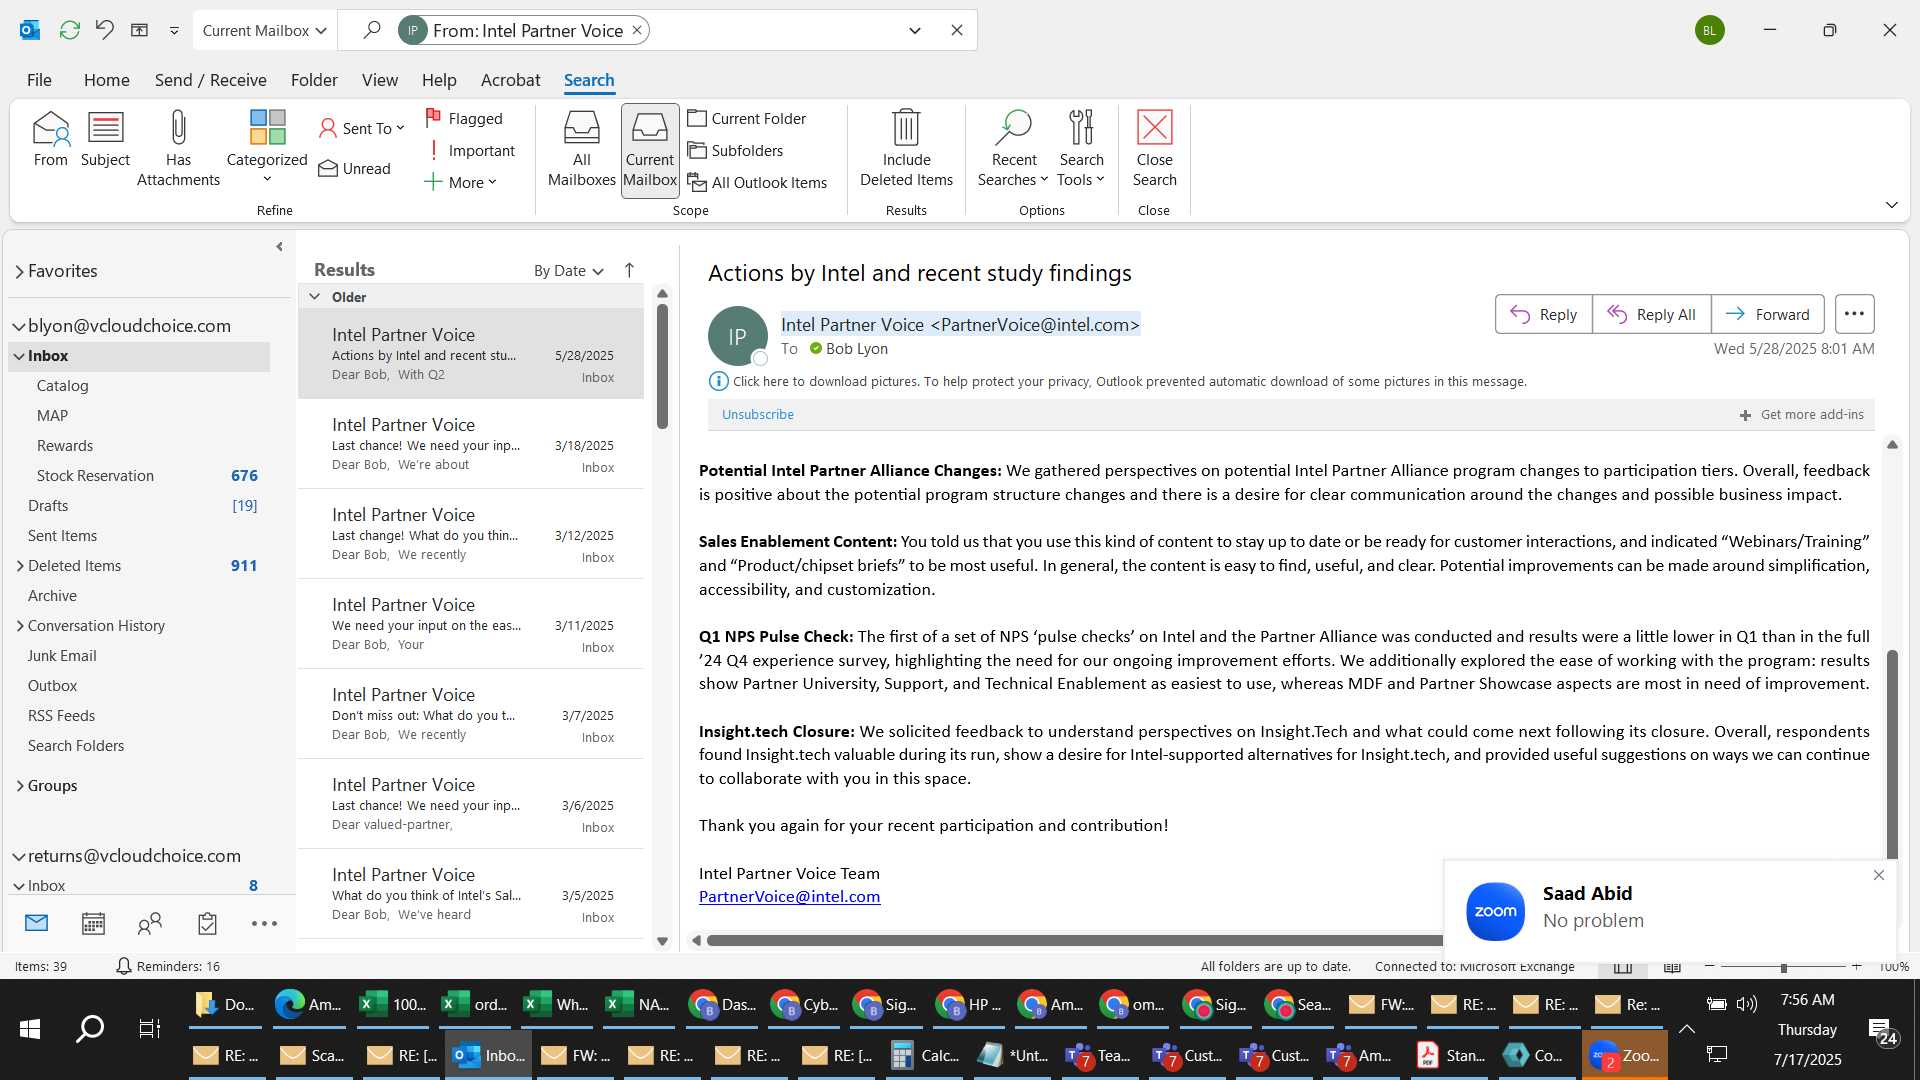Open Calculator from the taskbar
The height and width of the screenshot is (1080, 1920).
tap(925, 1055)
